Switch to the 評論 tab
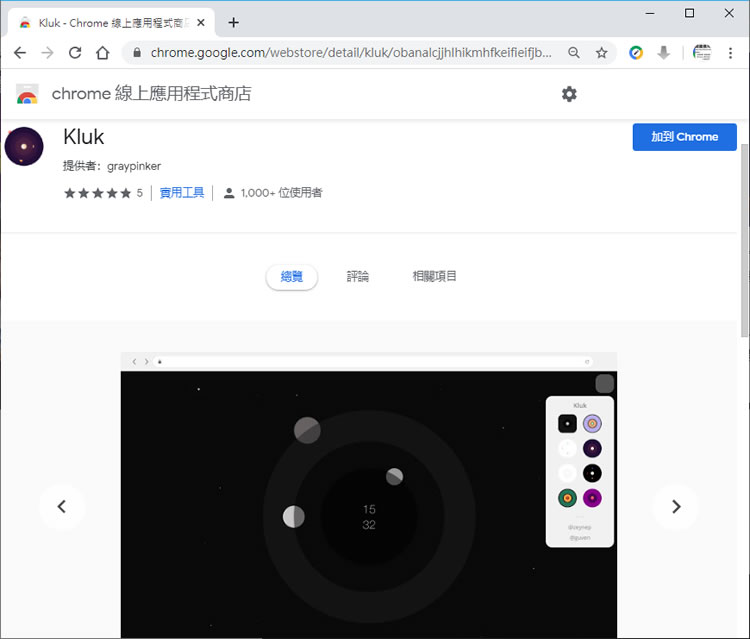Image resolution: width=750 pixels, height=639 pixels. (357, 276)
